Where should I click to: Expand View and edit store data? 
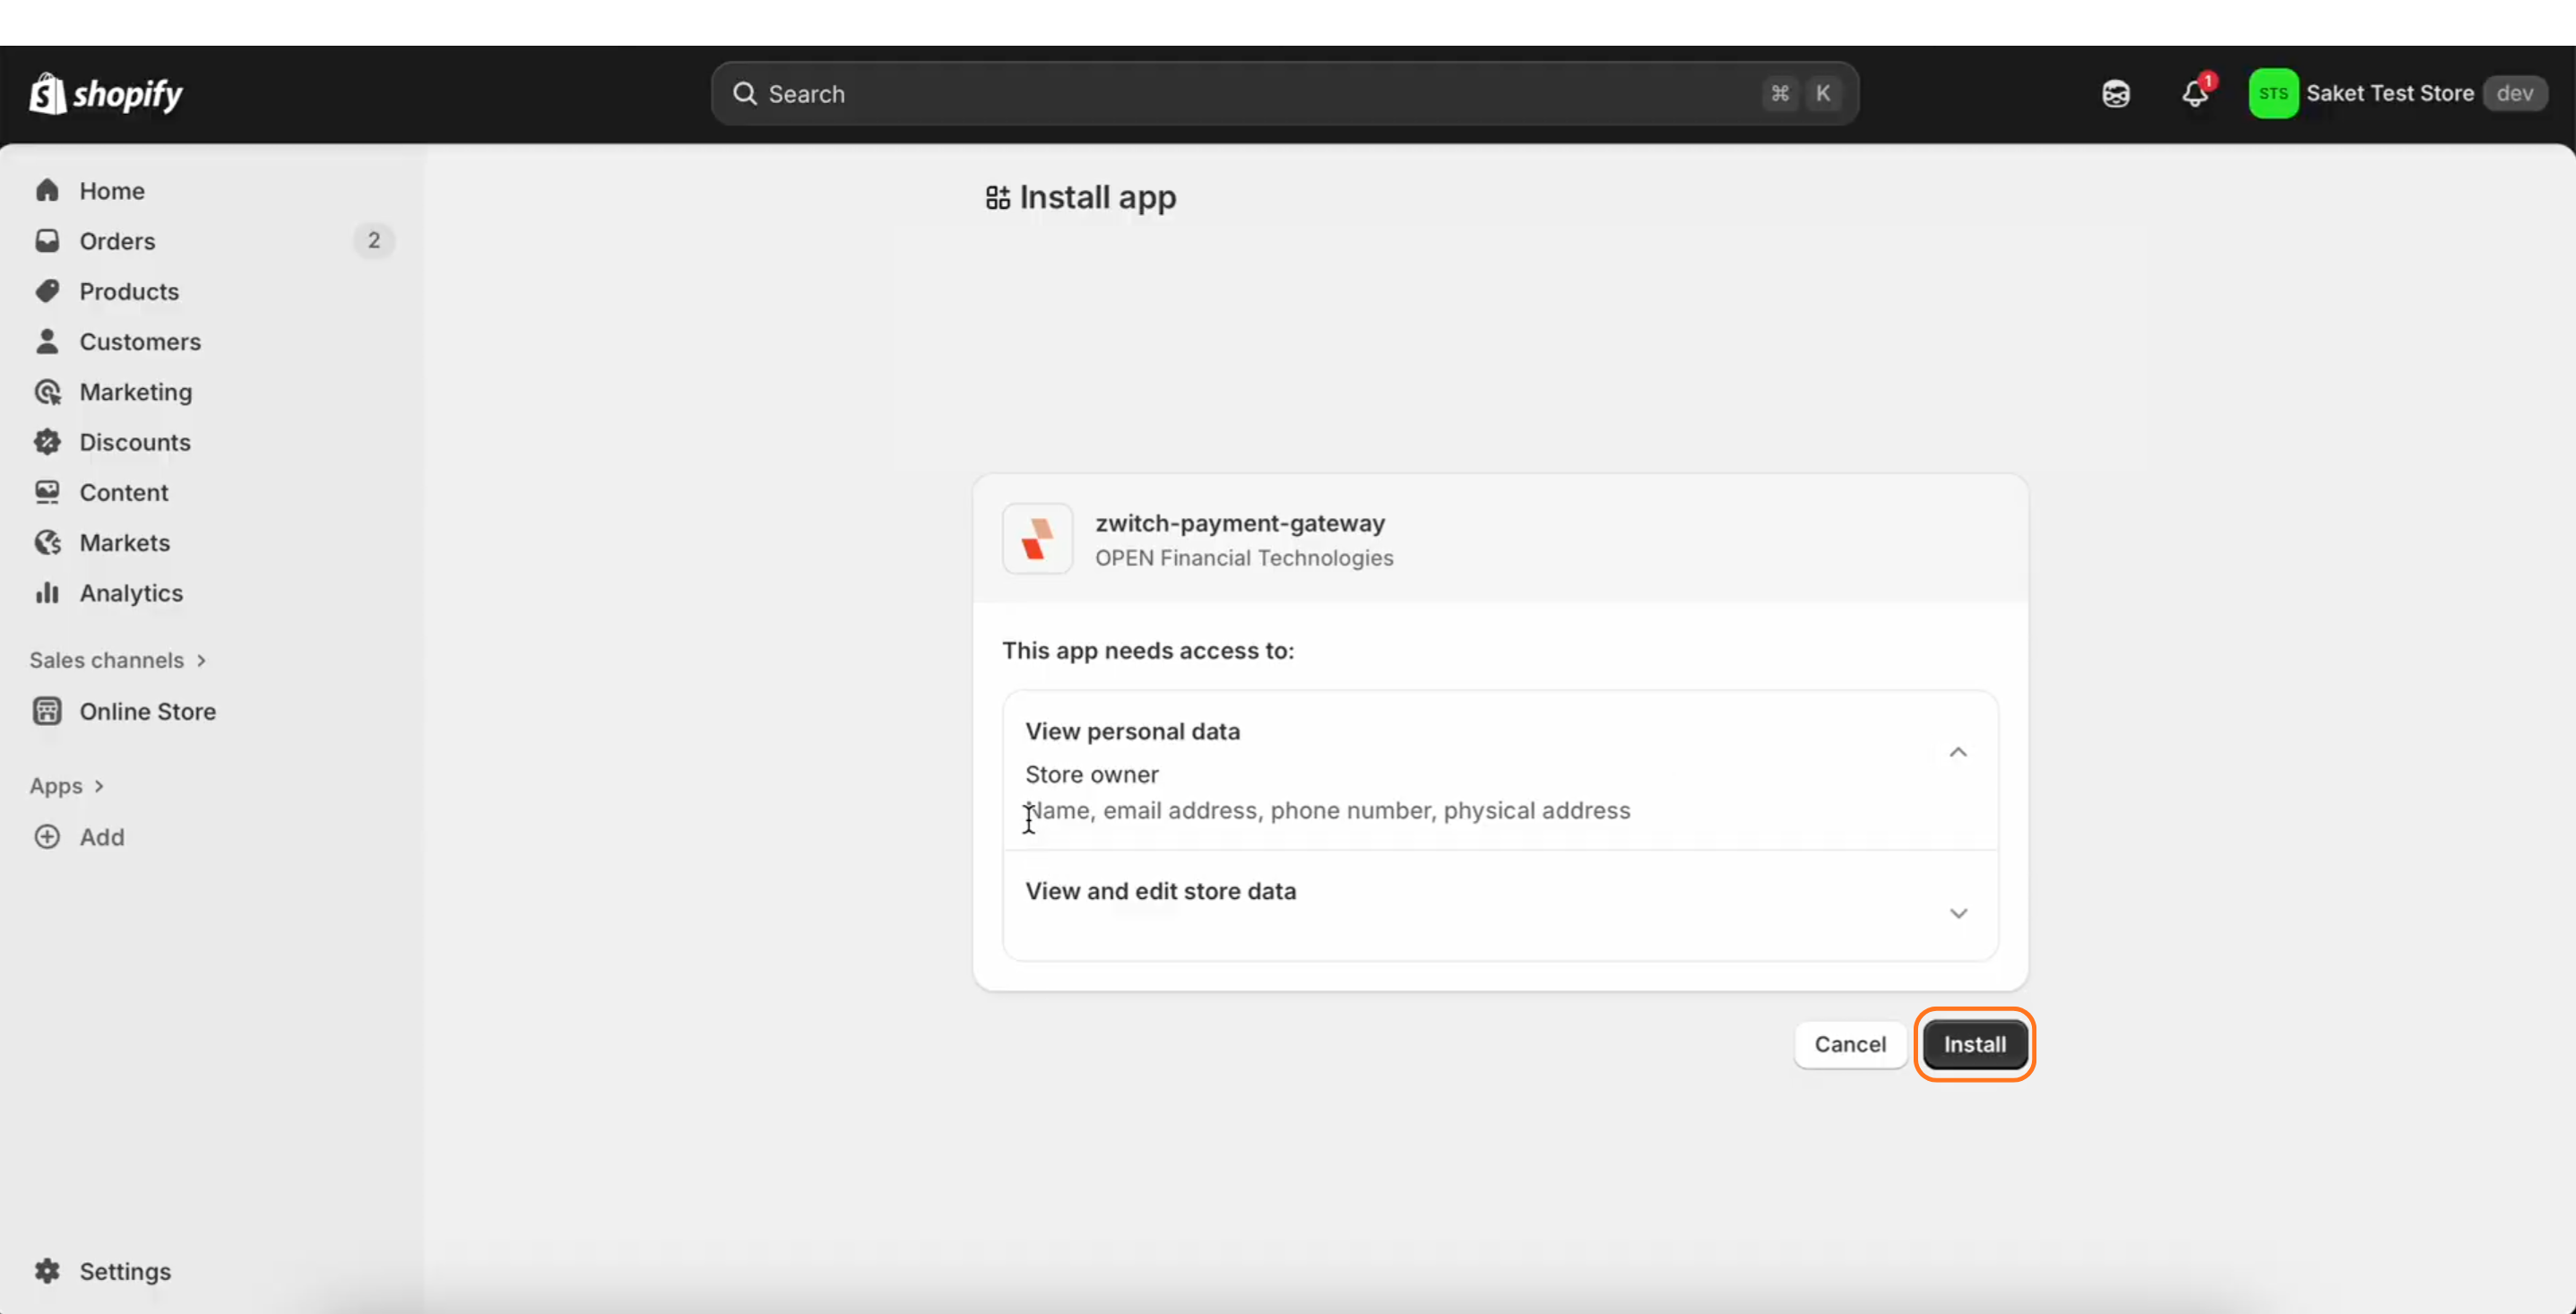coord(1957,913)
